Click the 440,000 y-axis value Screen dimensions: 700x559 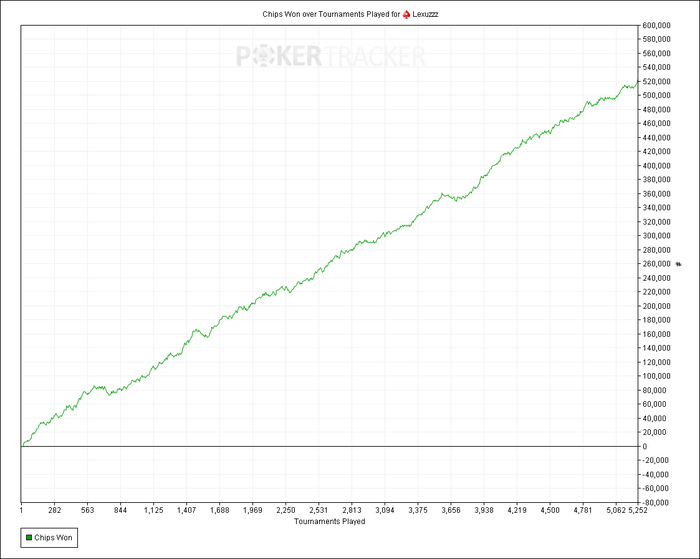pyautogui.click(x=656, y=138)
